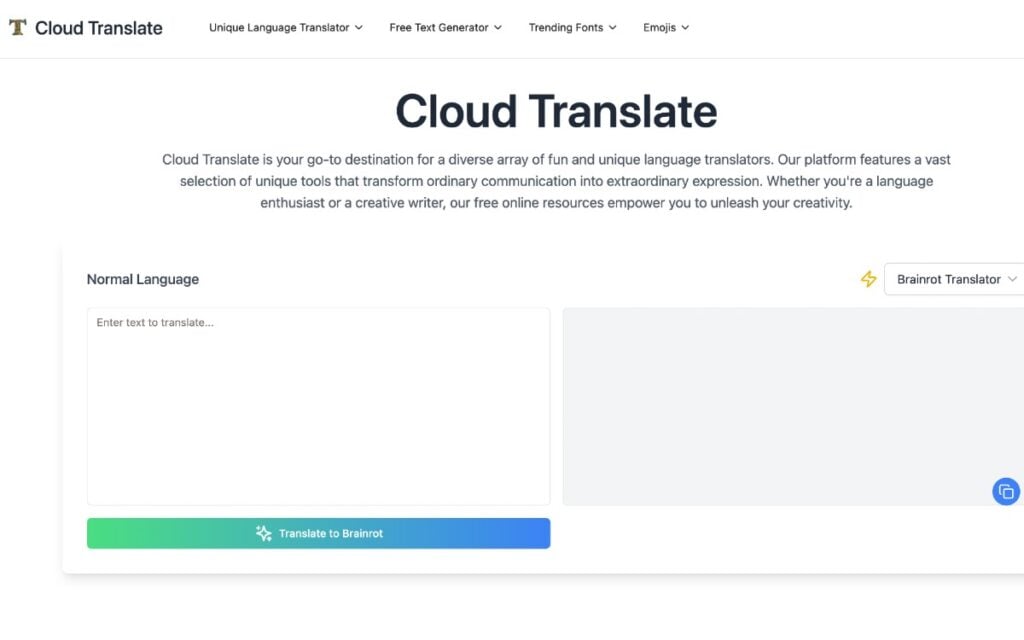
Task: Click the chevron icon beside Unique Language Translator
Action: [x=357, y=28]
